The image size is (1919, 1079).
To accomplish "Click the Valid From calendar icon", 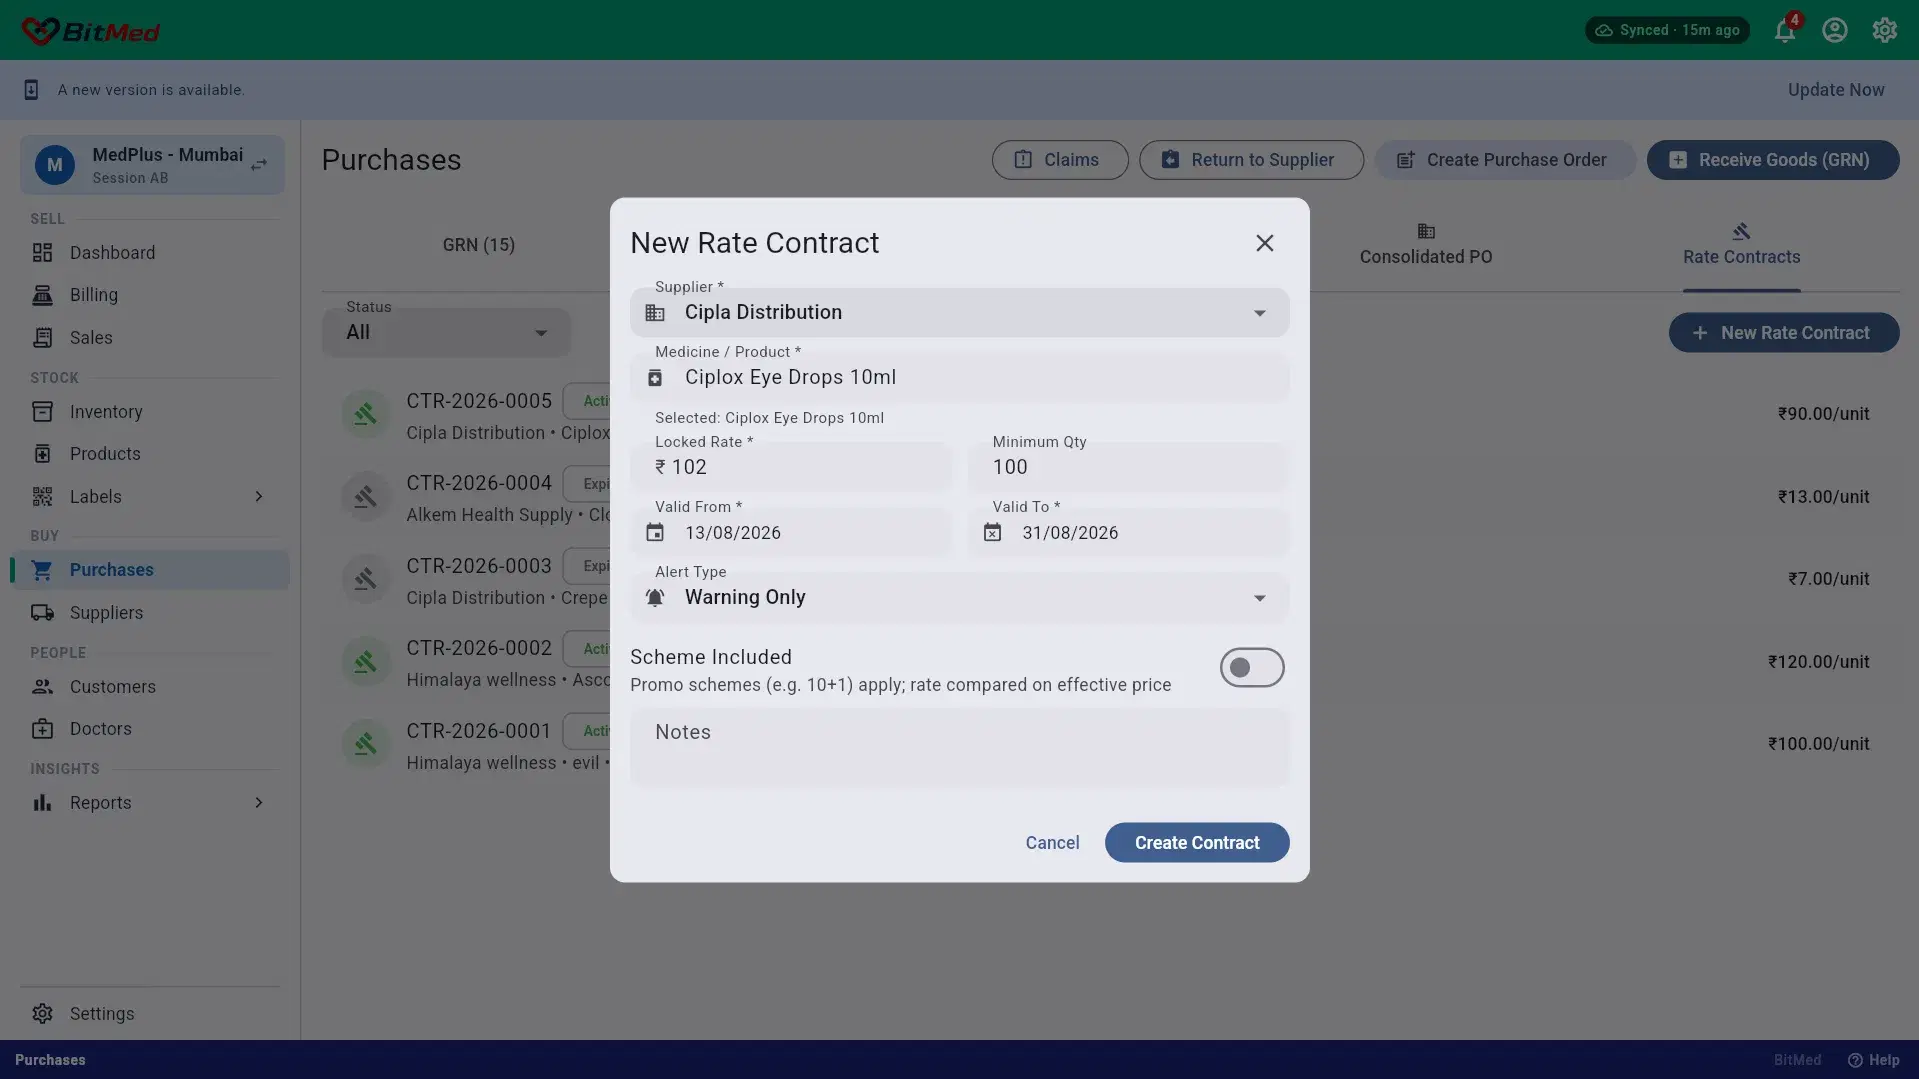I will pos(655,533).
